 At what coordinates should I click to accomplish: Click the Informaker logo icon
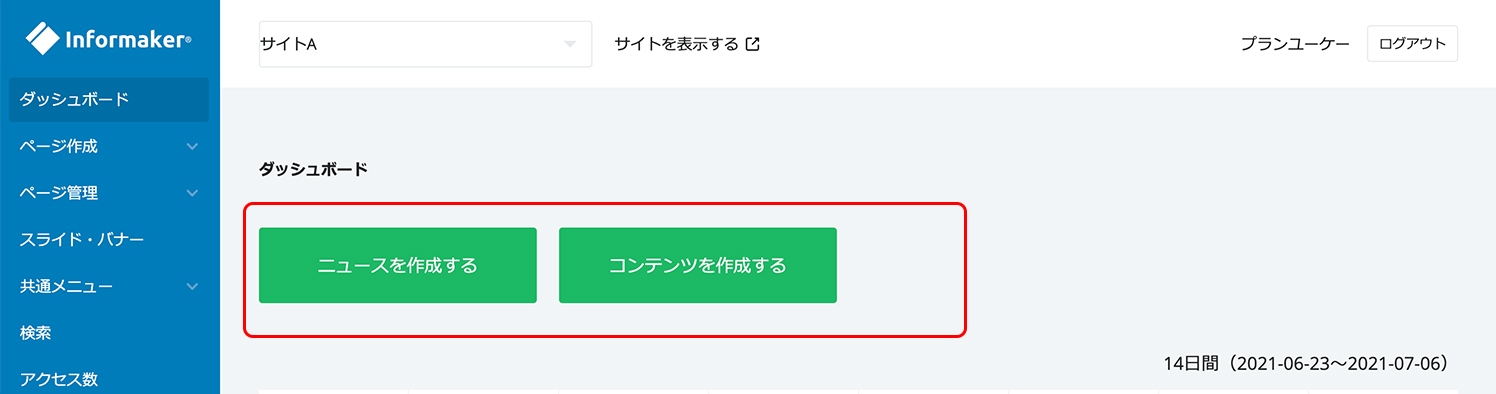pos(43,38)
